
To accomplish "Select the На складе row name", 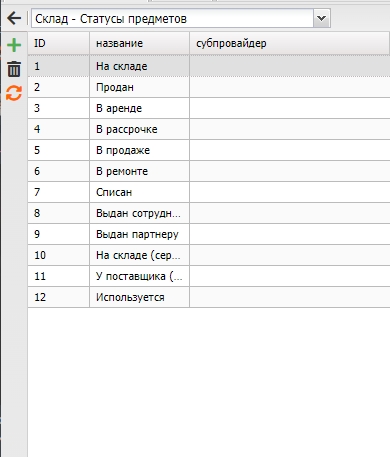I will coord(139,66).
